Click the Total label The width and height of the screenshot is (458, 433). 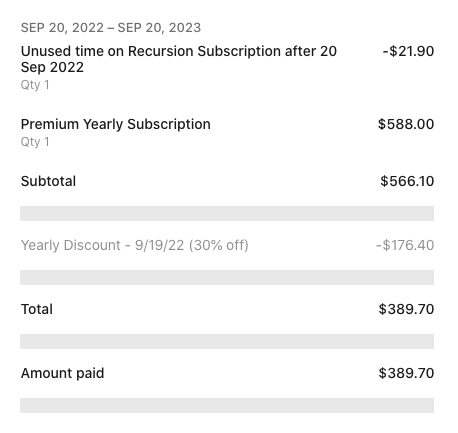[x=37, y=309]
